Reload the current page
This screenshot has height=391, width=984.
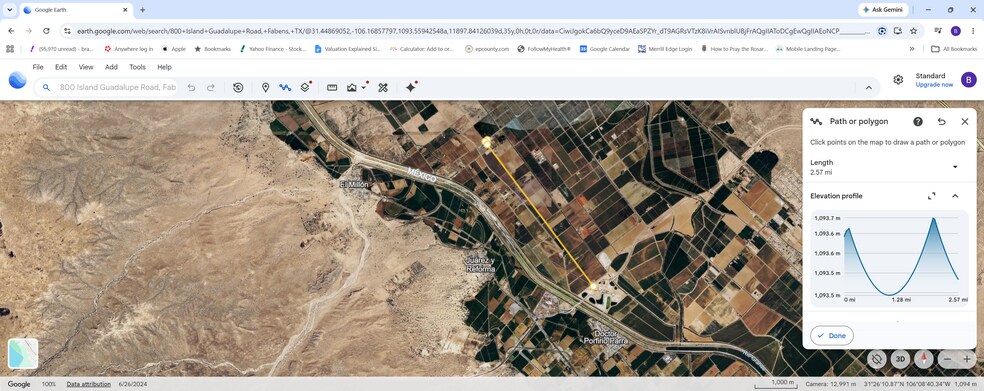46,31
